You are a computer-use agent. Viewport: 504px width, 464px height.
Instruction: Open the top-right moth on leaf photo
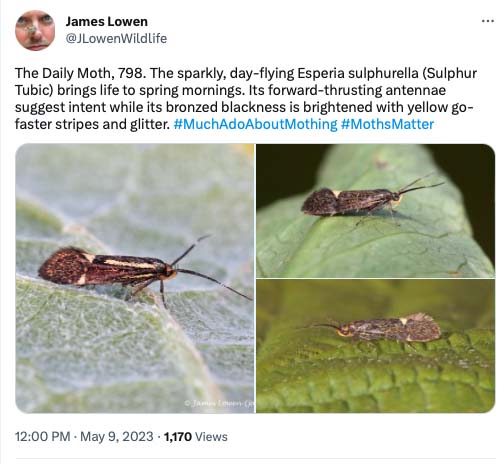pos(375,210)
